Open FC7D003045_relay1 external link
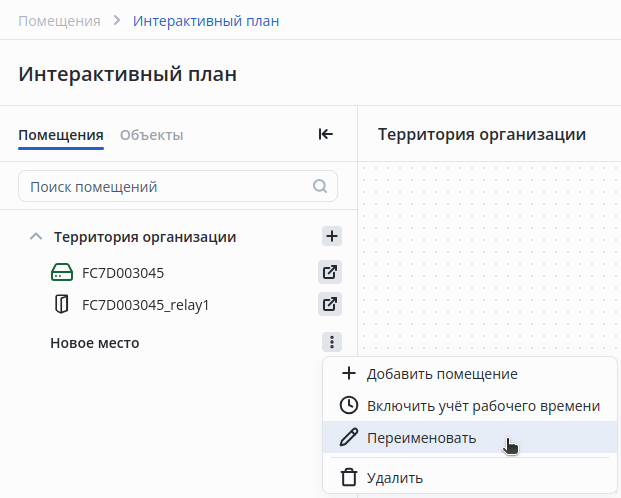The width and height of the screenshot is (621, 498). pyautogui.click(x=331, y=304)
